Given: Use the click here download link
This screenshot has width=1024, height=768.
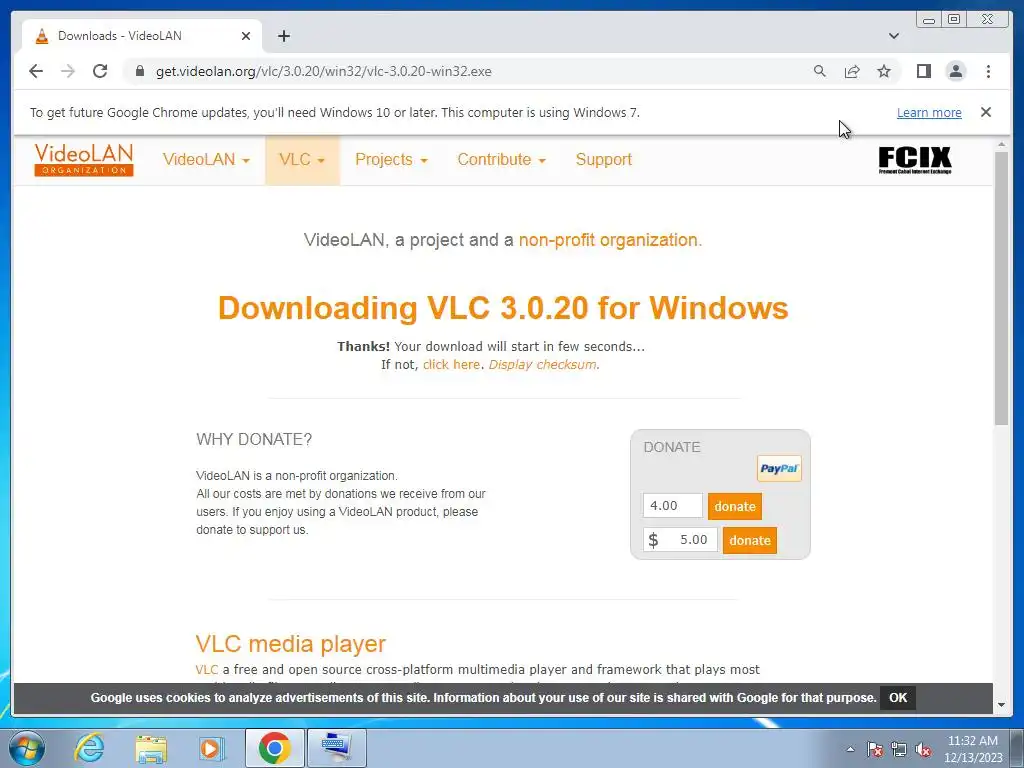Looking at the screenshot, I should (451, 364).
